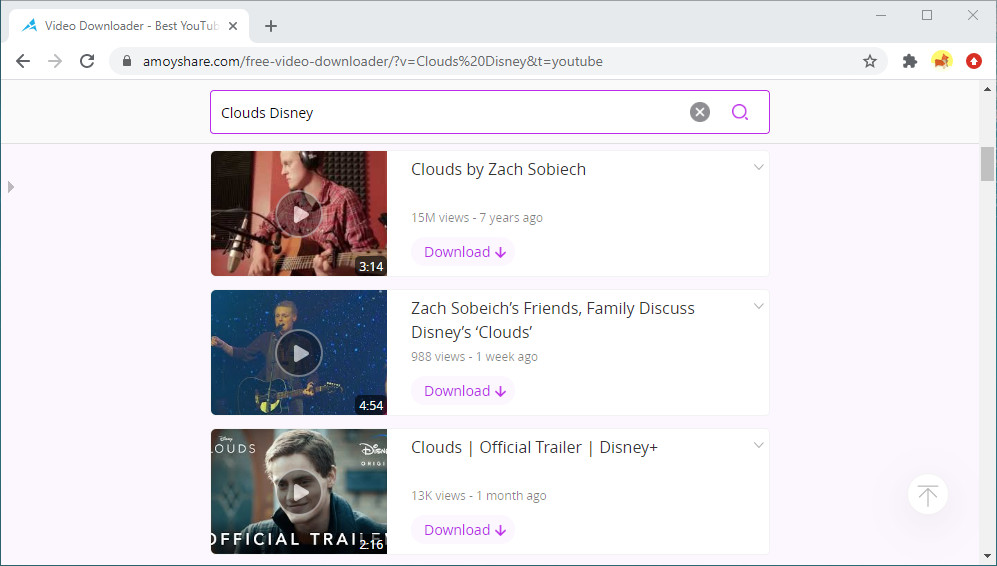Expand options for Official Trailer result

click(758, 445)
